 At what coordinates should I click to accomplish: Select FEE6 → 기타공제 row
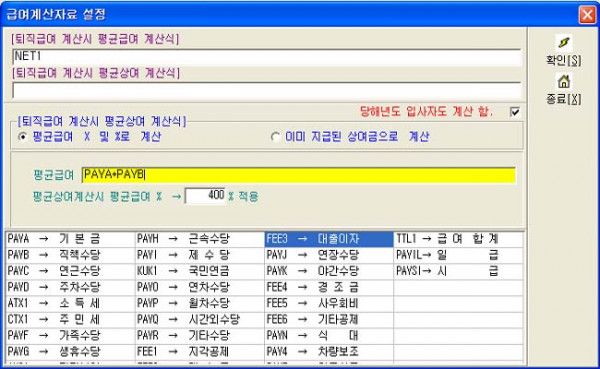pos(329,319)
